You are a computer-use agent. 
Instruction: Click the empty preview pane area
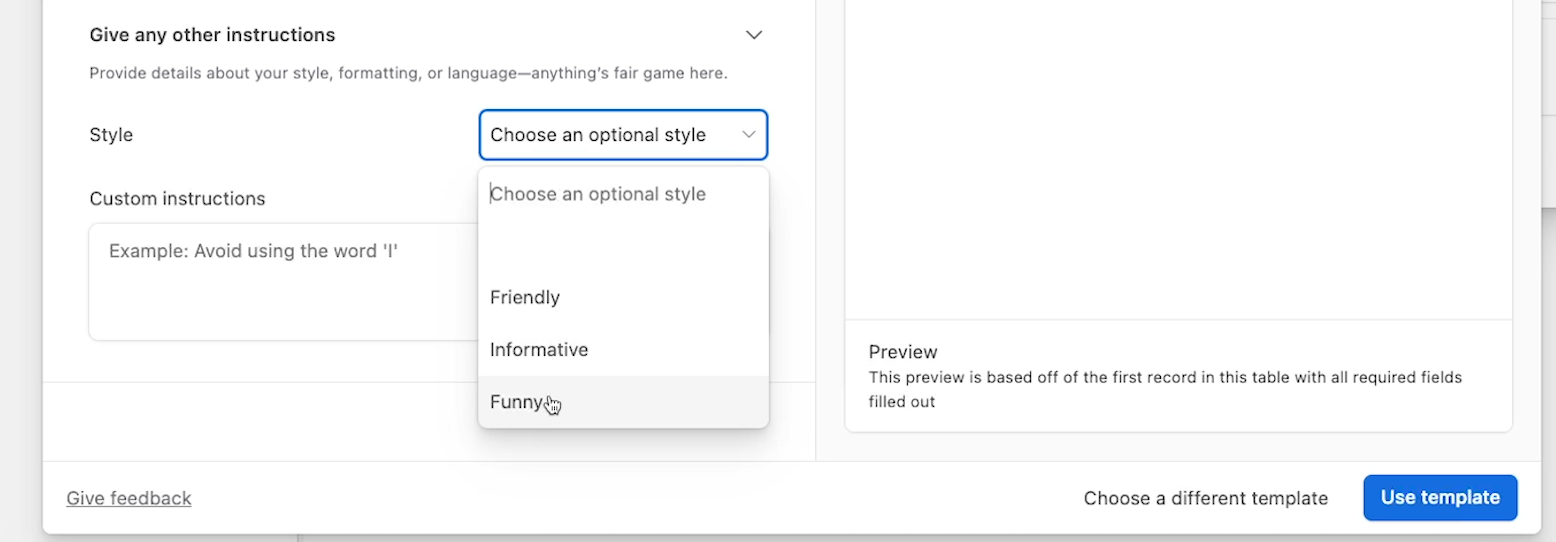(1178, 160)
